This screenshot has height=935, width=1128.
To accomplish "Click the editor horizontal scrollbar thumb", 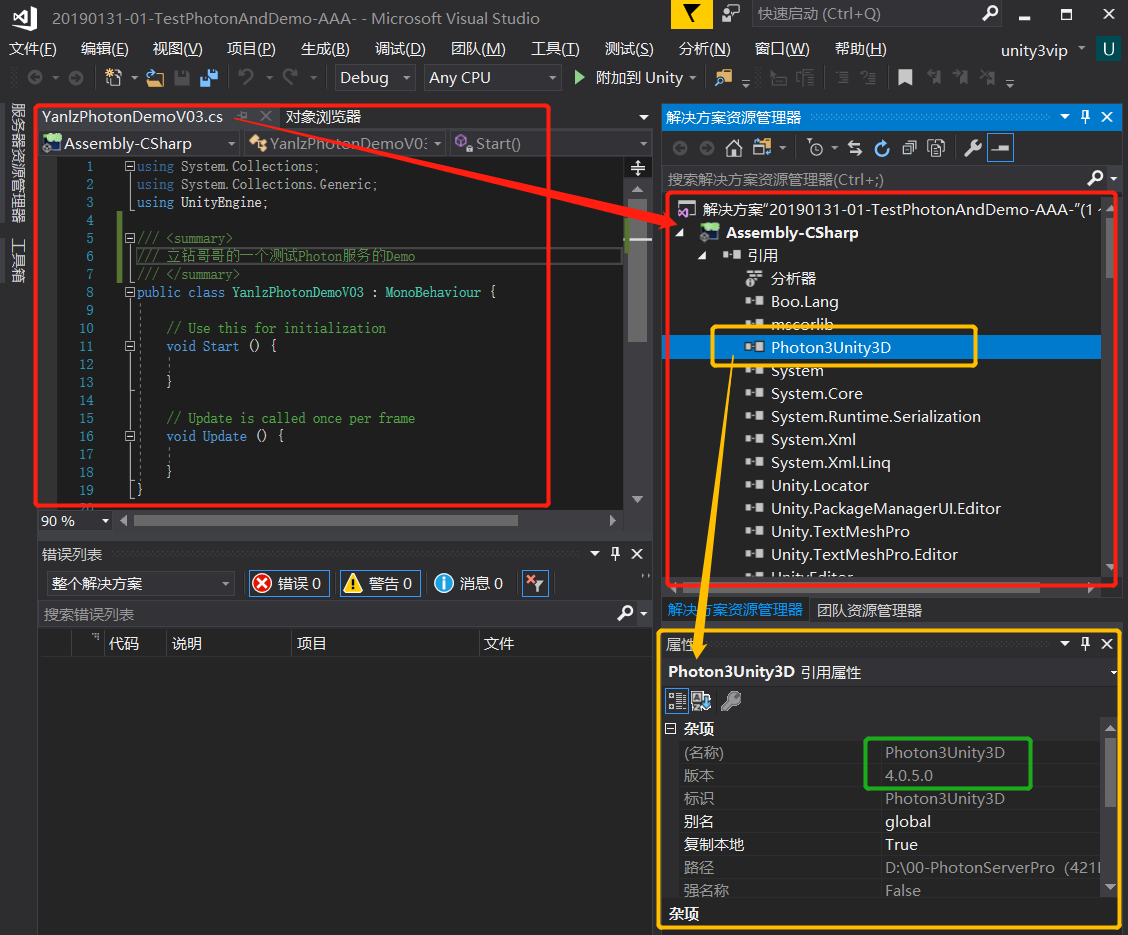I will click(x=326, y=521).
